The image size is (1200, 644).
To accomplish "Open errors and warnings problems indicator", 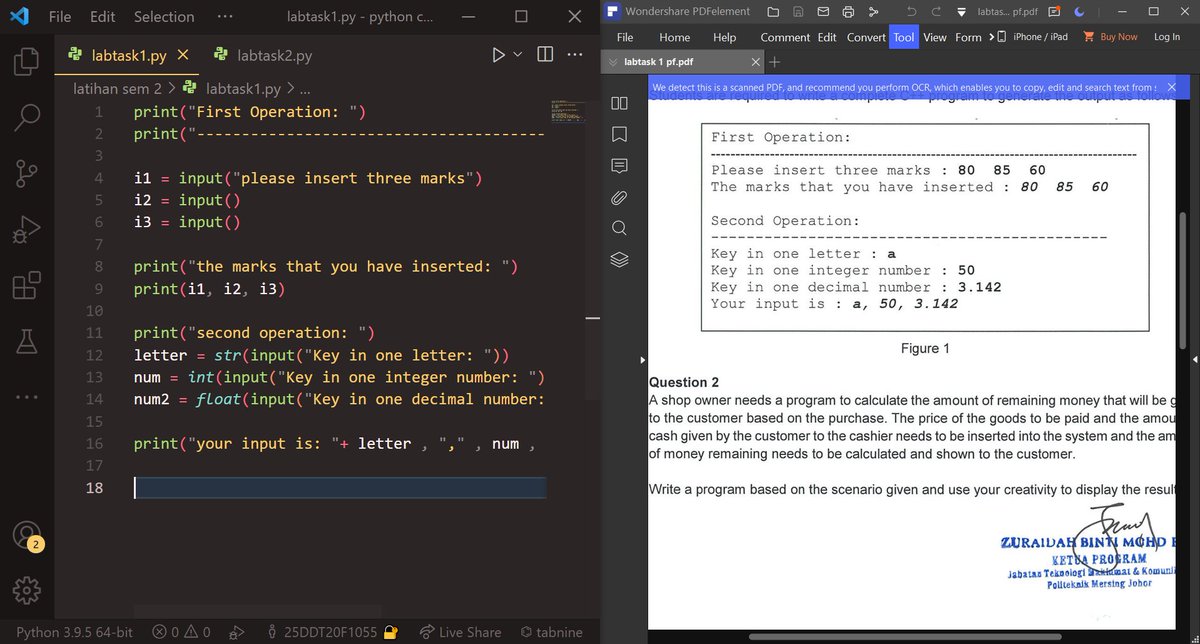I will [181, 632].
